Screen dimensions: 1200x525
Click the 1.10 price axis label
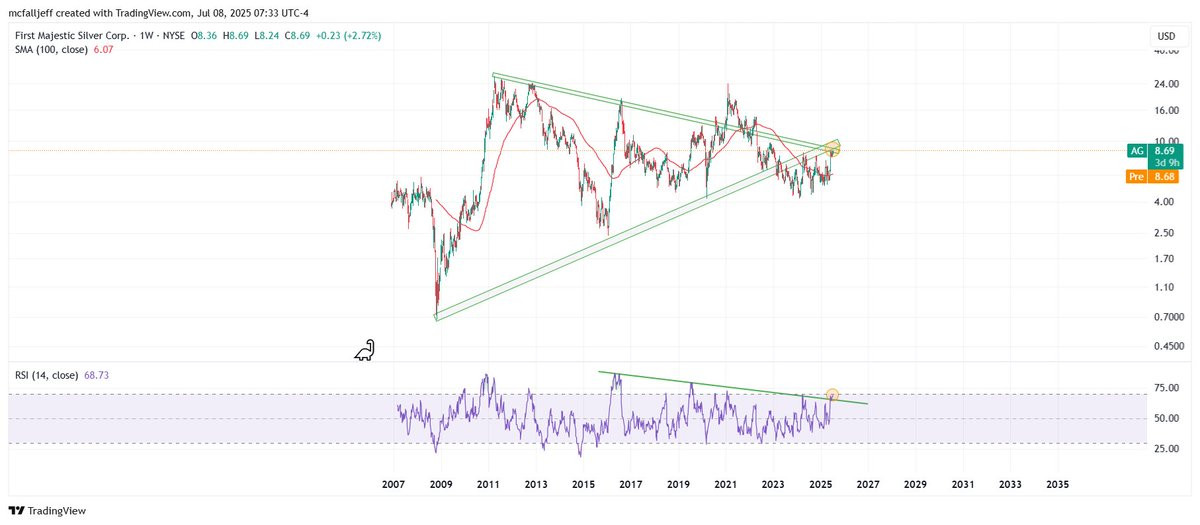tap(1164, 287)
